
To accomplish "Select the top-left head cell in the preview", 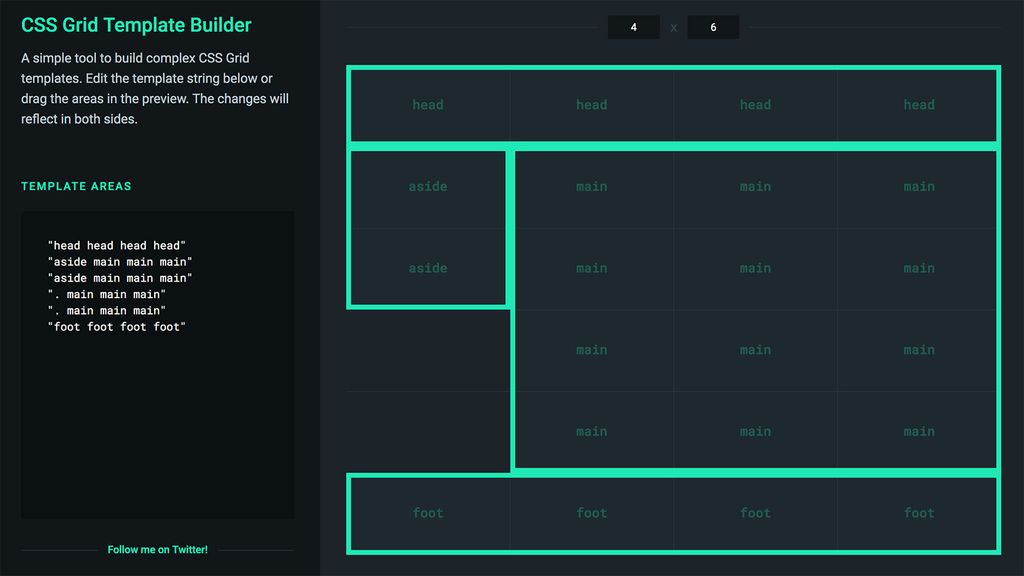I will 428,105.
